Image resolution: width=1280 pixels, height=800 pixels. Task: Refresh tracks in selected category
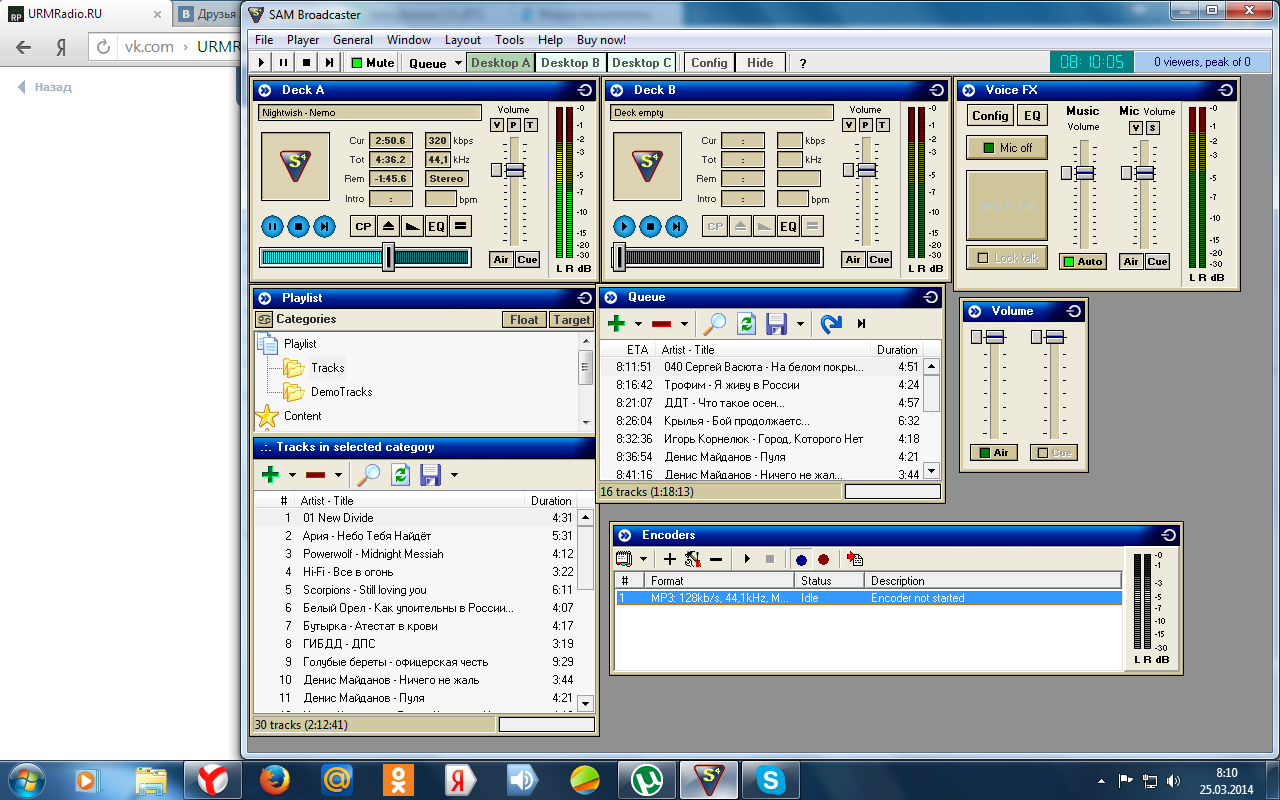click(x=400, y=475)
